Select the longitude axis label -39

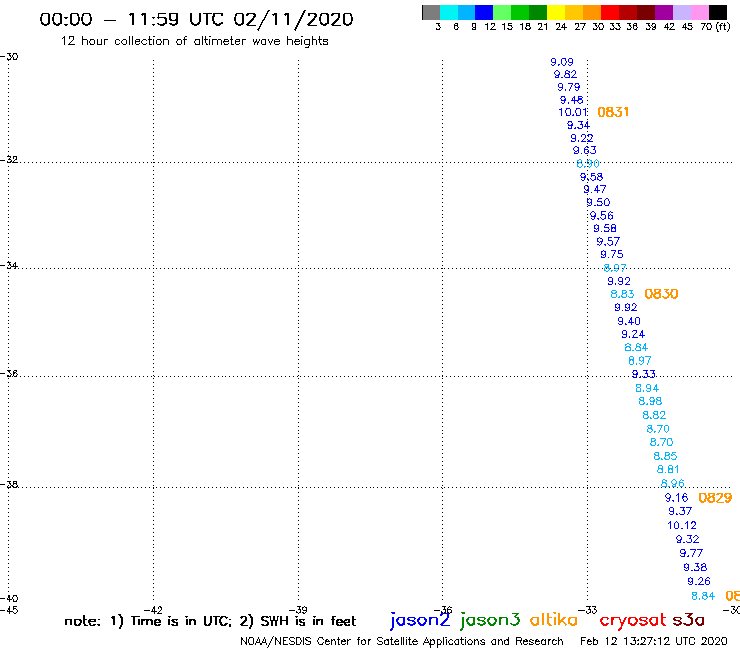[x=298, y=610]
